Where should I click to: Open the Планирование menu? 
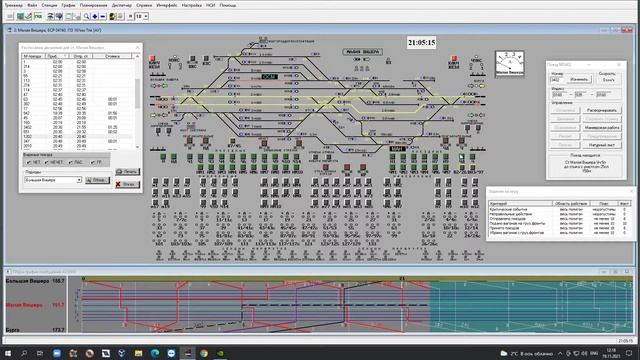click(93, 5)
